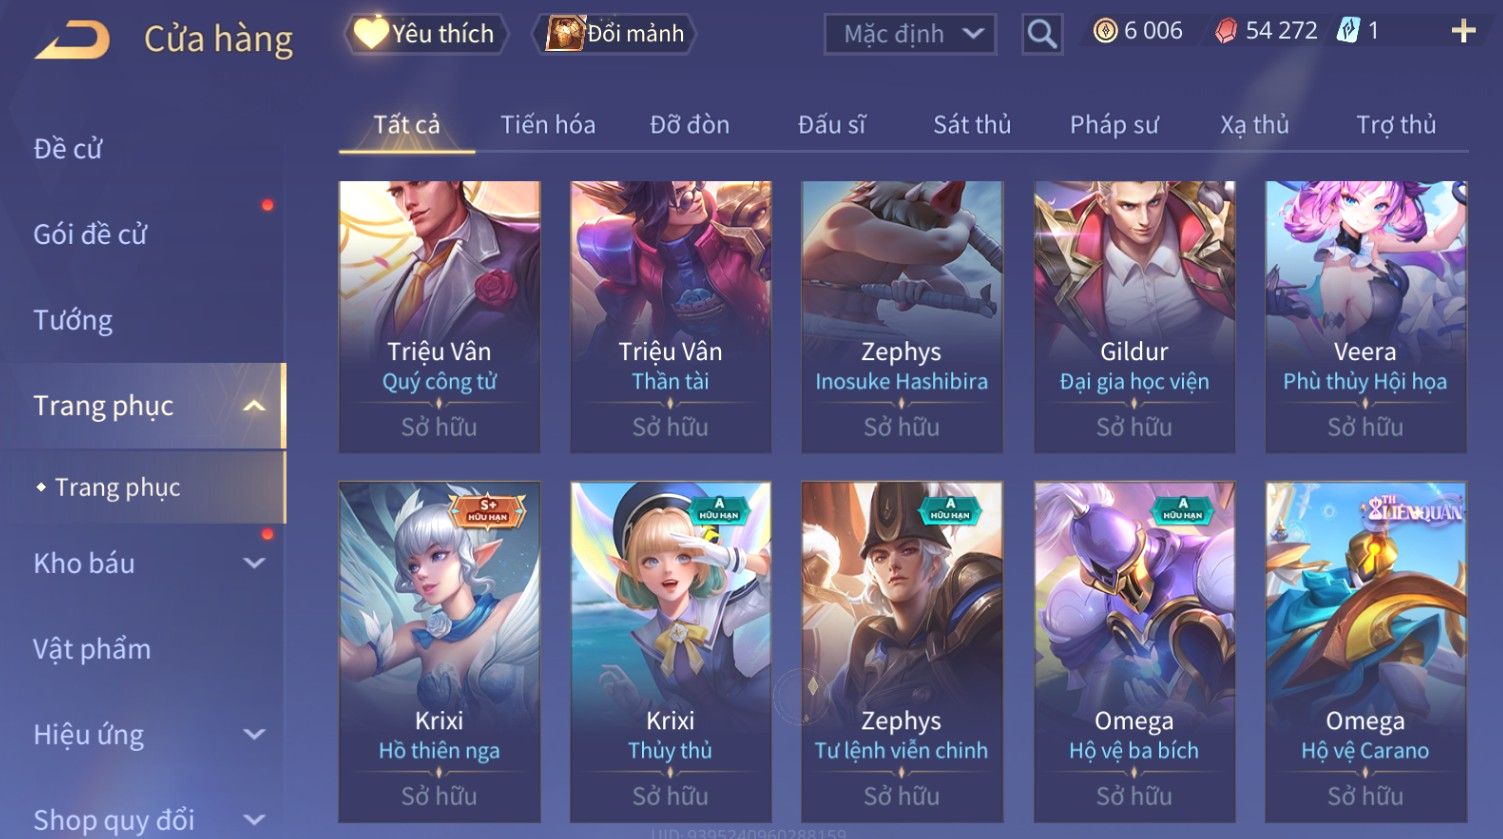Collapse the Trang phục sidebar section

pyautogui.click(x=254, y=405)
